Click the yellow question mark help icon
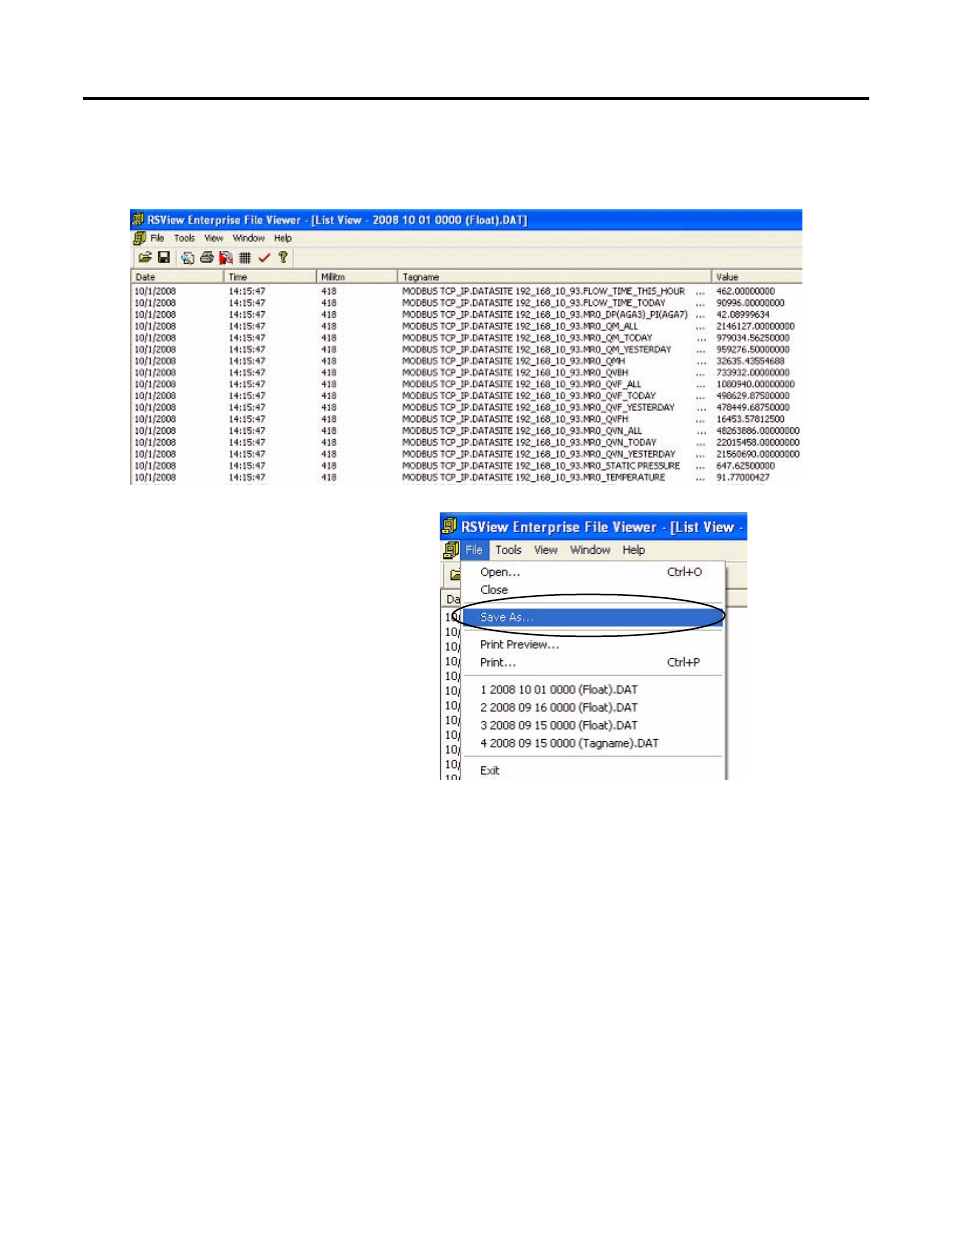The width and height of the screenshot is (954, 1235). coord(283,258)
